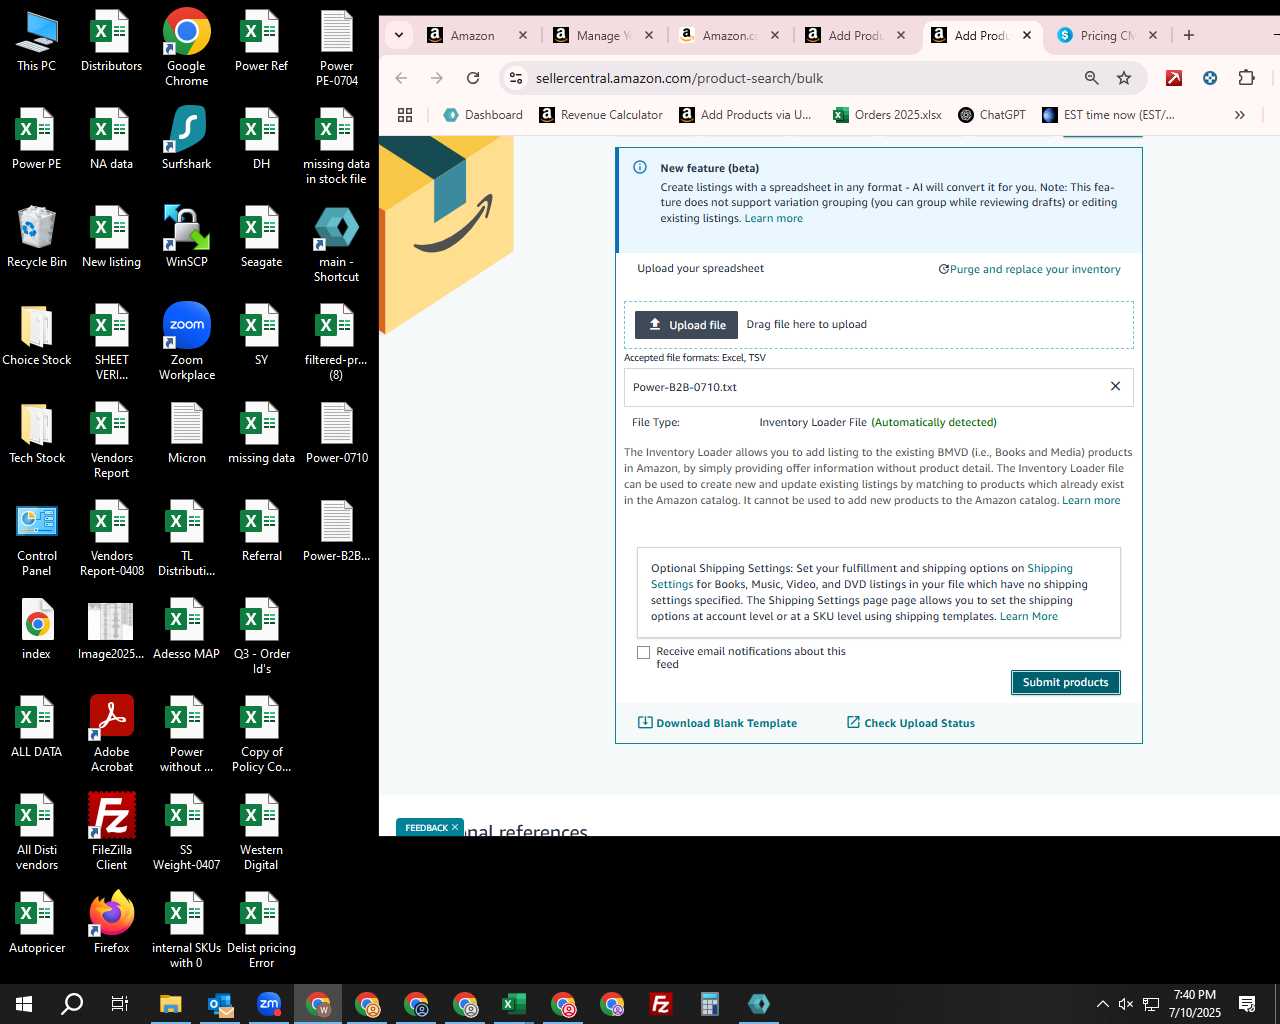The image size is (1280, 1024).
Task: Open the Autopricer Excel file
Action: (37, 923)
